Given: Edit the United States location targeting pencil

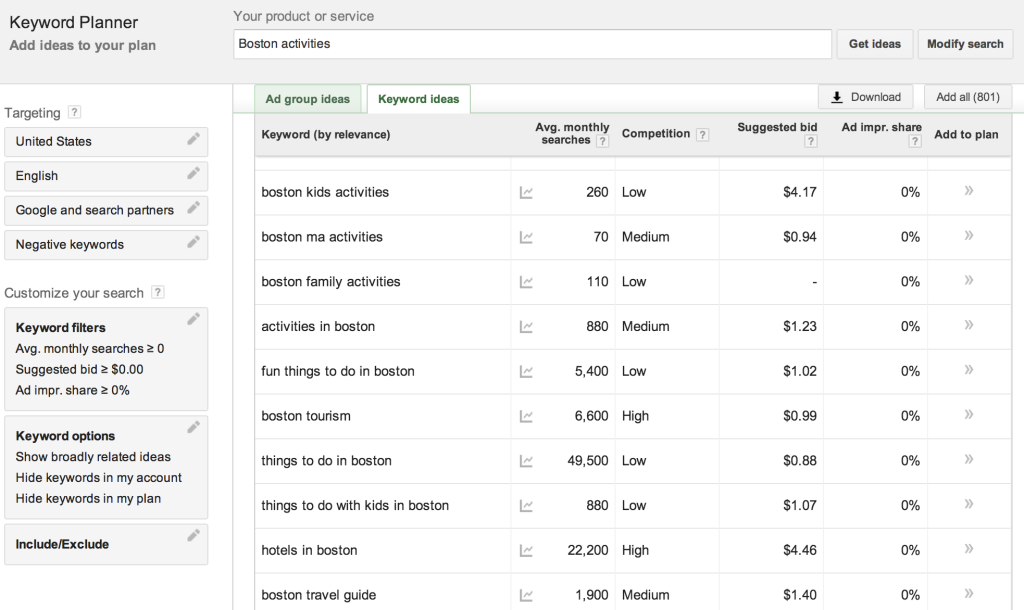Looking at the screenshot, I should pyautogui.click(x=193, y=138).
